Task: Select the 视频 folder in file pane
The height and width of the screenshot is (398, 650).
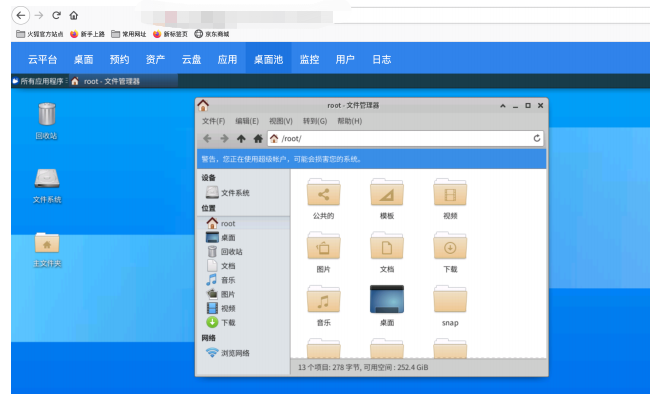Action: [x=450, y=193]
